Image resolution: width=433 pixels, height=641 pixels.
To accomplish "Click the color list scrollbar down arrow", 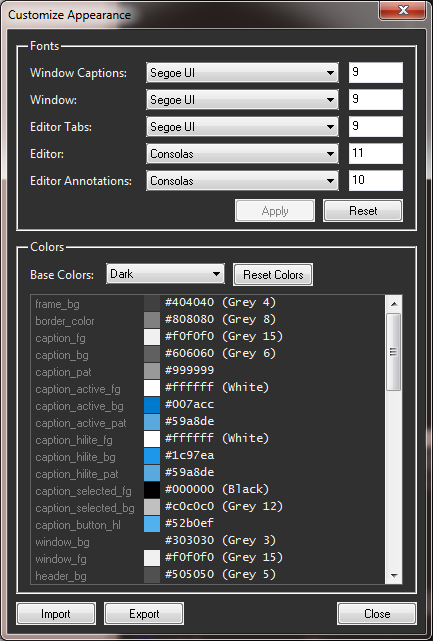I will 394,576.
